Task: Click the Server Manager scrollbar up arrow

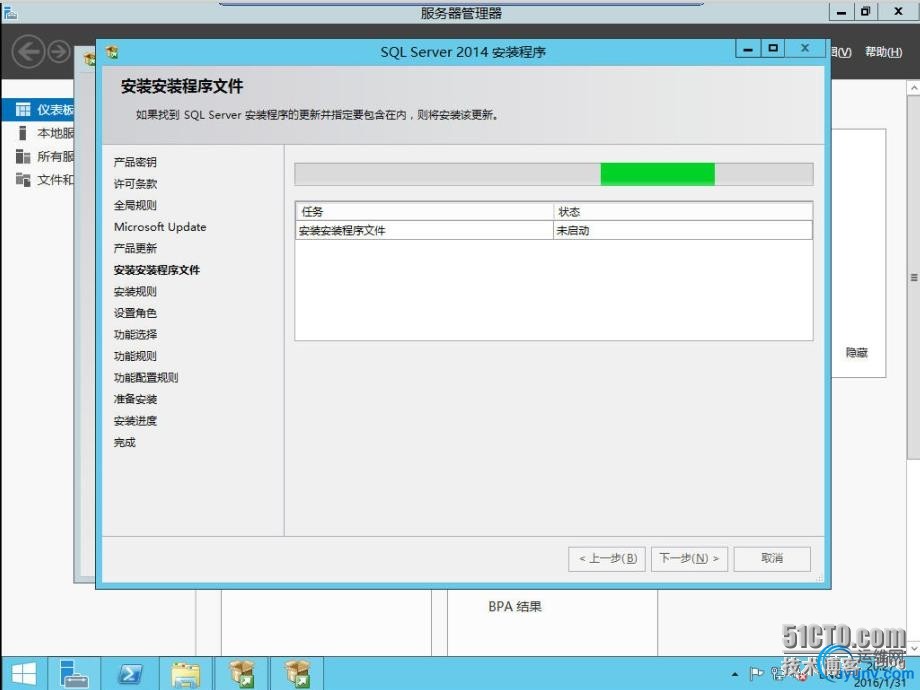Action: [x=914, y=88]
